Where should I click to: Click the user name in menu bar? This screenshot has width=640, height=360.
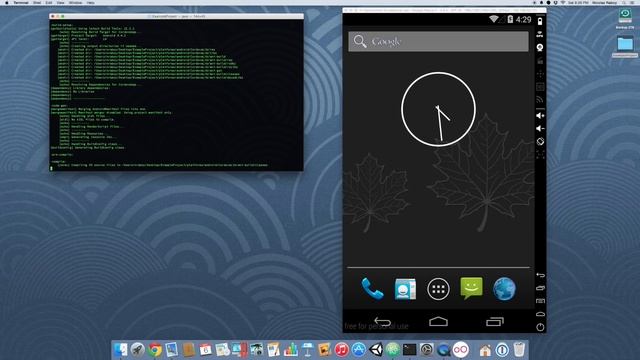pyautogui.click(x=604, y=2)
